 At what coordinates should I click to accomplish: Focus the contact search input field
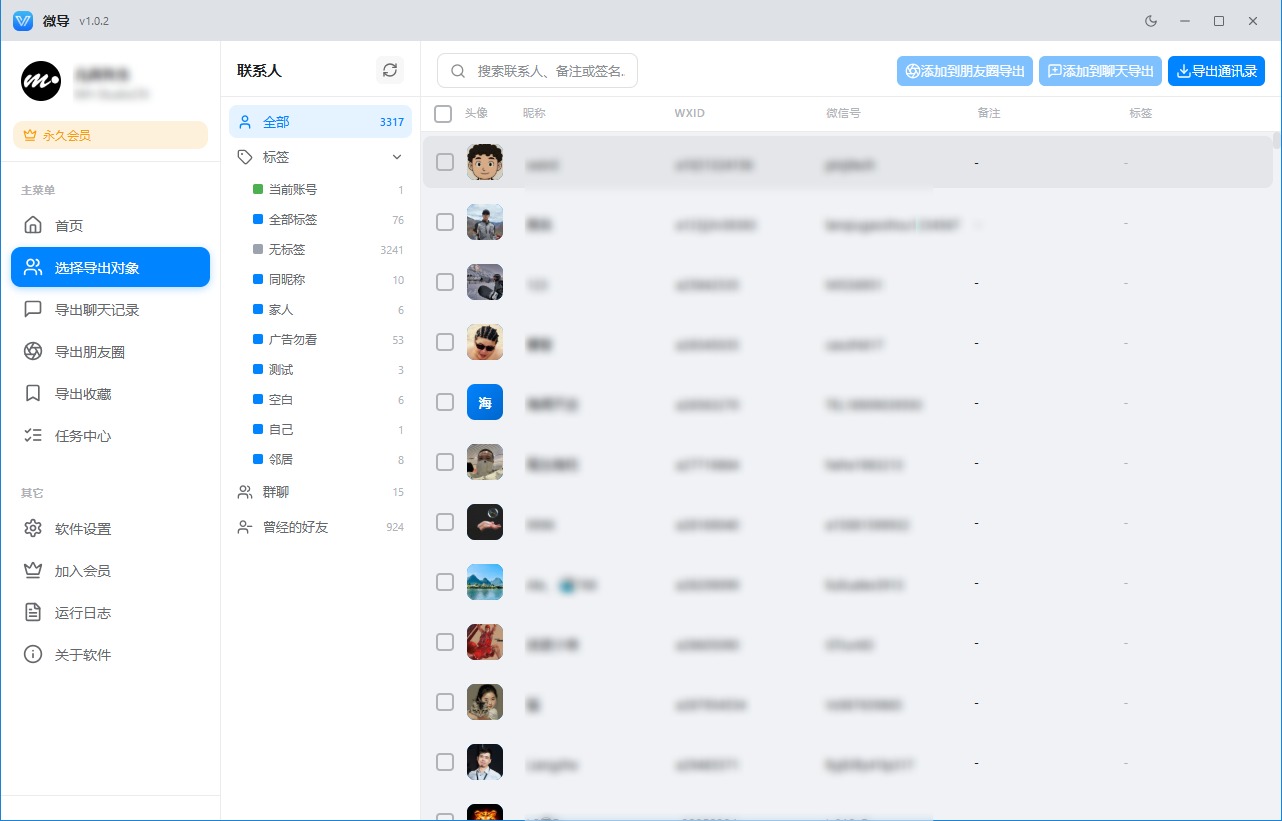coord(537,71)
